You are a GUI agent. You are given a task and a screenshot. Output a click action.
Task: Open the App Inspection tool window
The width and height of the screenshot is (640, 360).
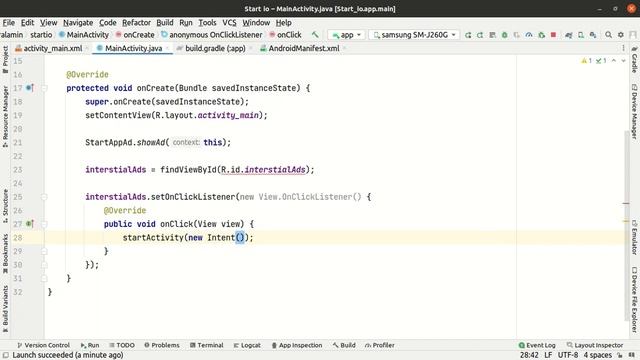pos(297,345)
